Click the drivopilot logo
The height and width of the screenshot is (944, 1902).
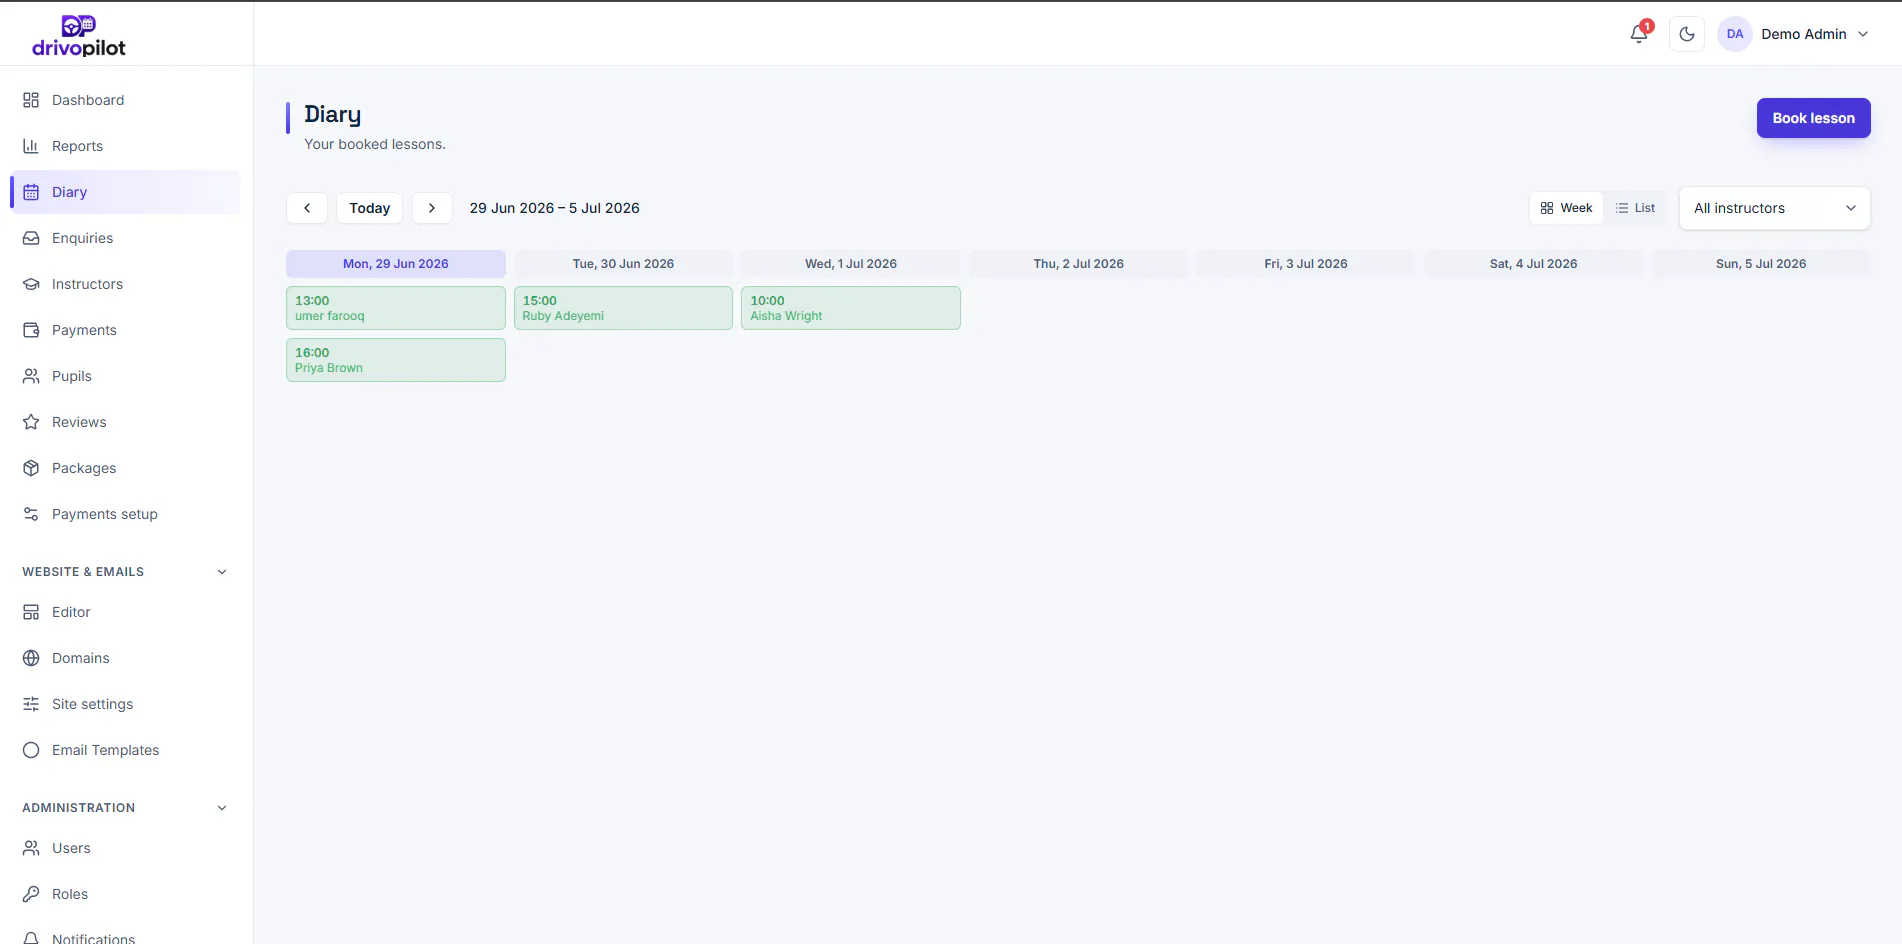[79, 36]
